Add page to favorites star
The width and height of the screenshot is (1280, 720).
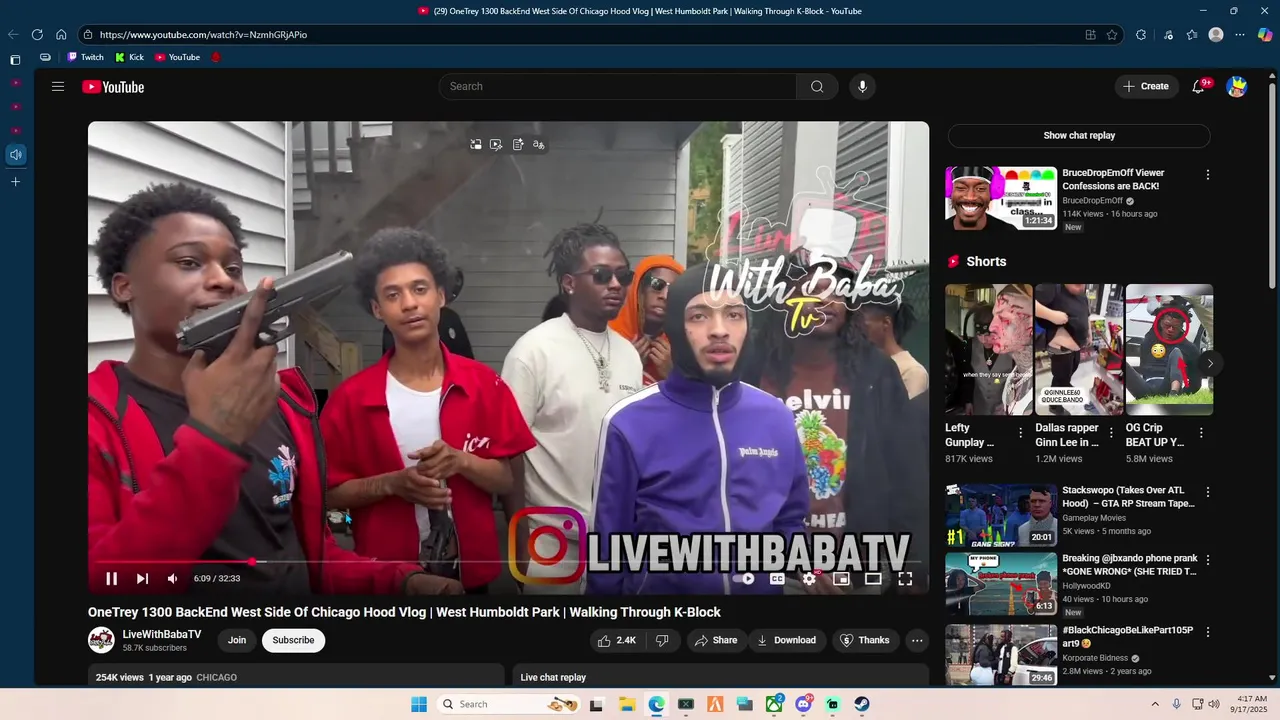(1112, 35)
